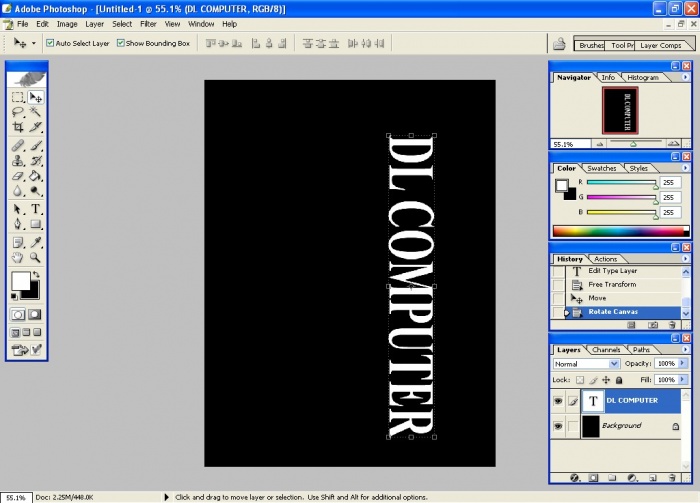Select the Dodge tool
Screen dimensions: 700x503
[x=35, y=191]
